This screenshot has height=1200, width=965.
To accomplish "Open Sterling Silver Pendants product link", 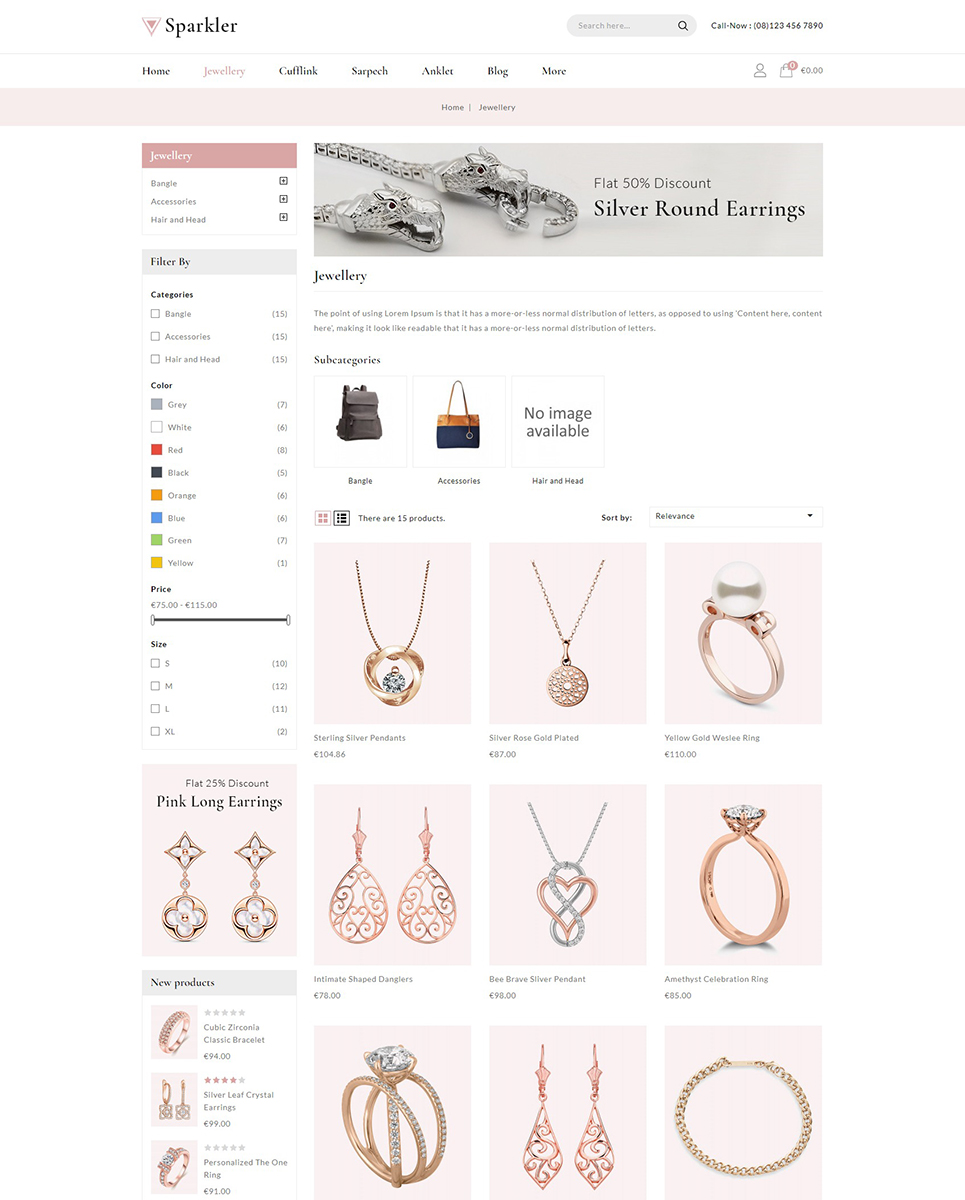I will 360,738.
